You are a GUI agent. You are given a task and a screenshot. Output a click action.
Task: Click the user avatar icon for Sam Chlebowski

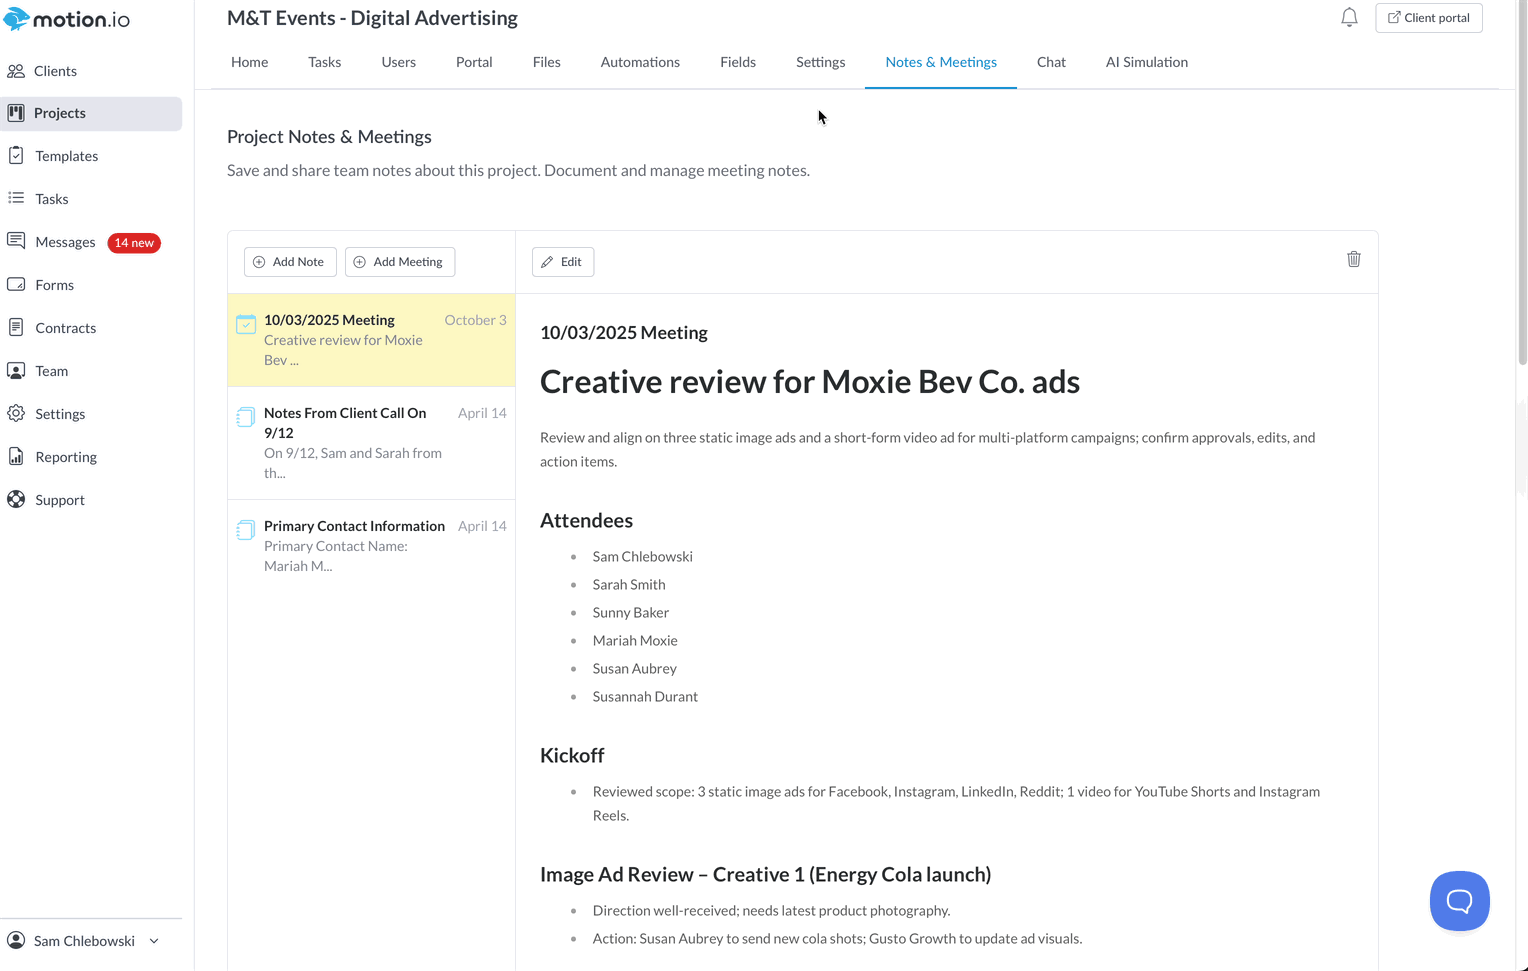click(x=16, y=940)
